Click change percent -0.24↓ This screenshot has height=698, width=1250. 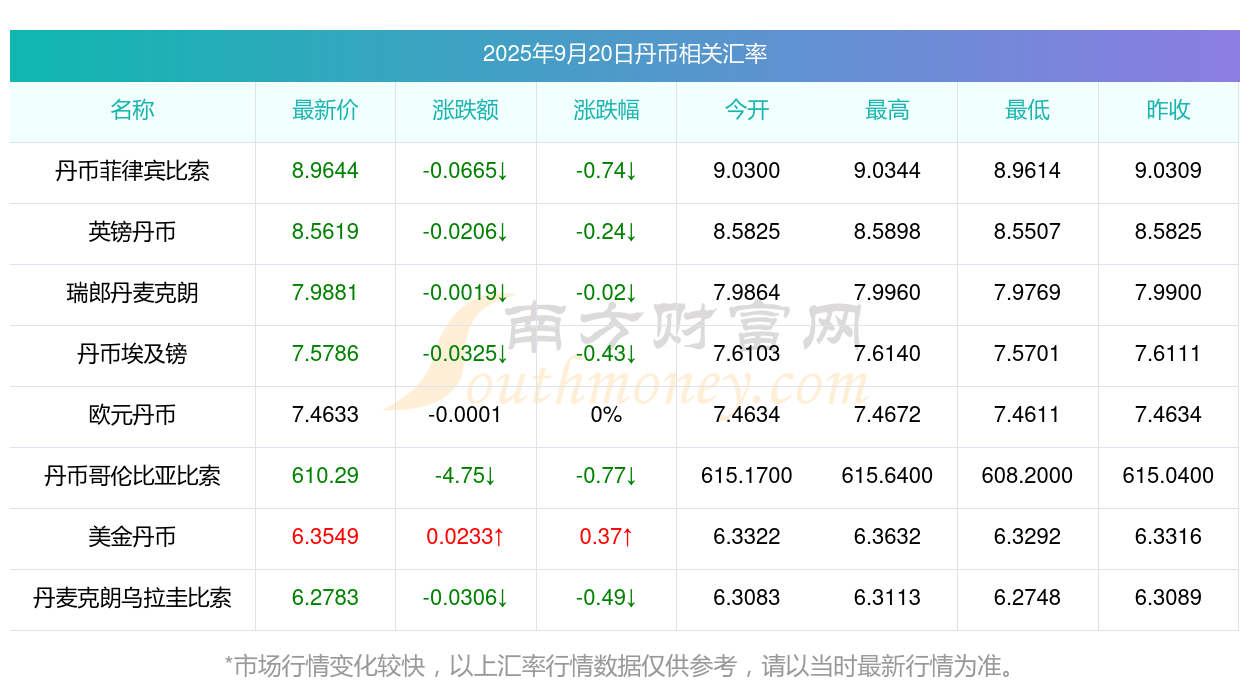606,232
